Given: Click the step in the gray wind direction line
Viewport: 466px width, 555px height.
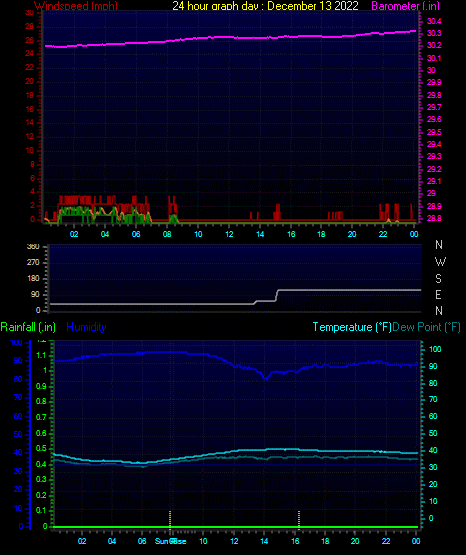Looking at the screenshot, I should click(x=277, y=295).
